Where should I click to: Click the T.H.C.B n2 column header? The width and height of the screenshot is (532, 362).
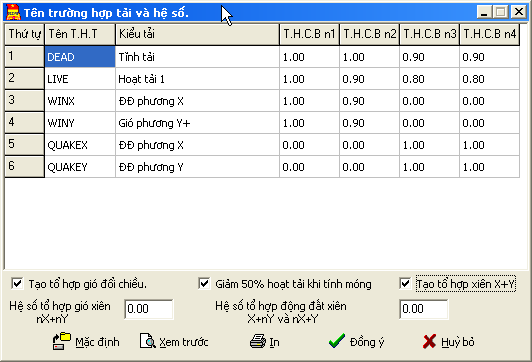click(x=369, y=34)
